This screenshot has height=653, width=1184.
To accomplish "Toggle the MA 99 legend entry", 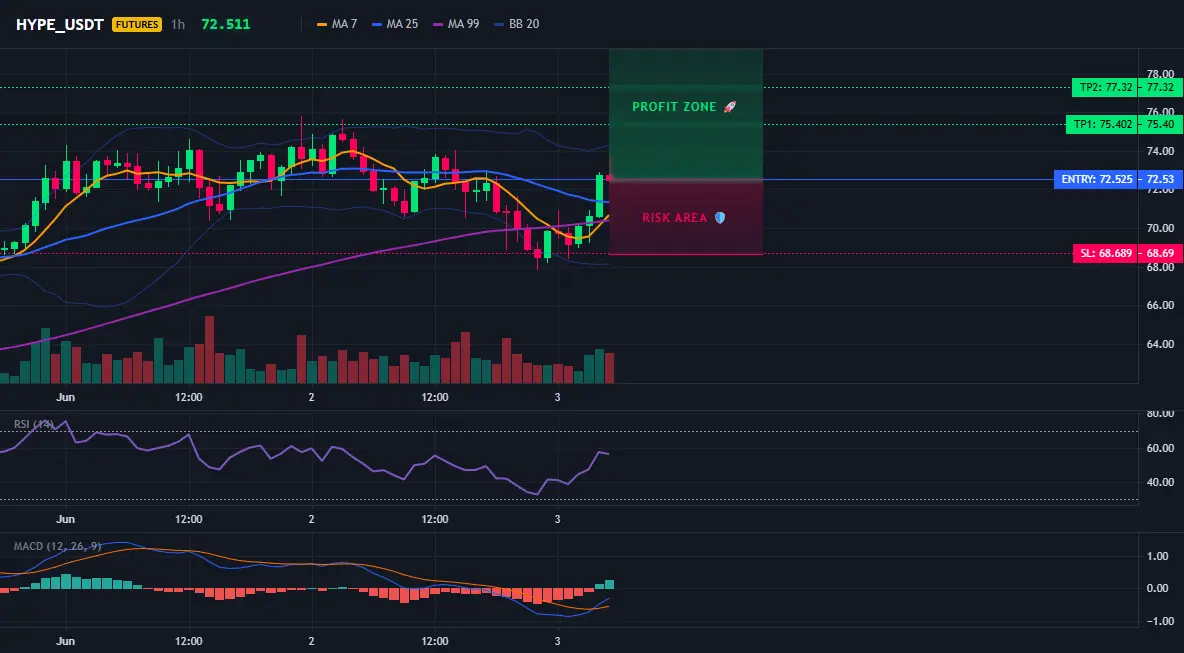I will click(456, 24).
